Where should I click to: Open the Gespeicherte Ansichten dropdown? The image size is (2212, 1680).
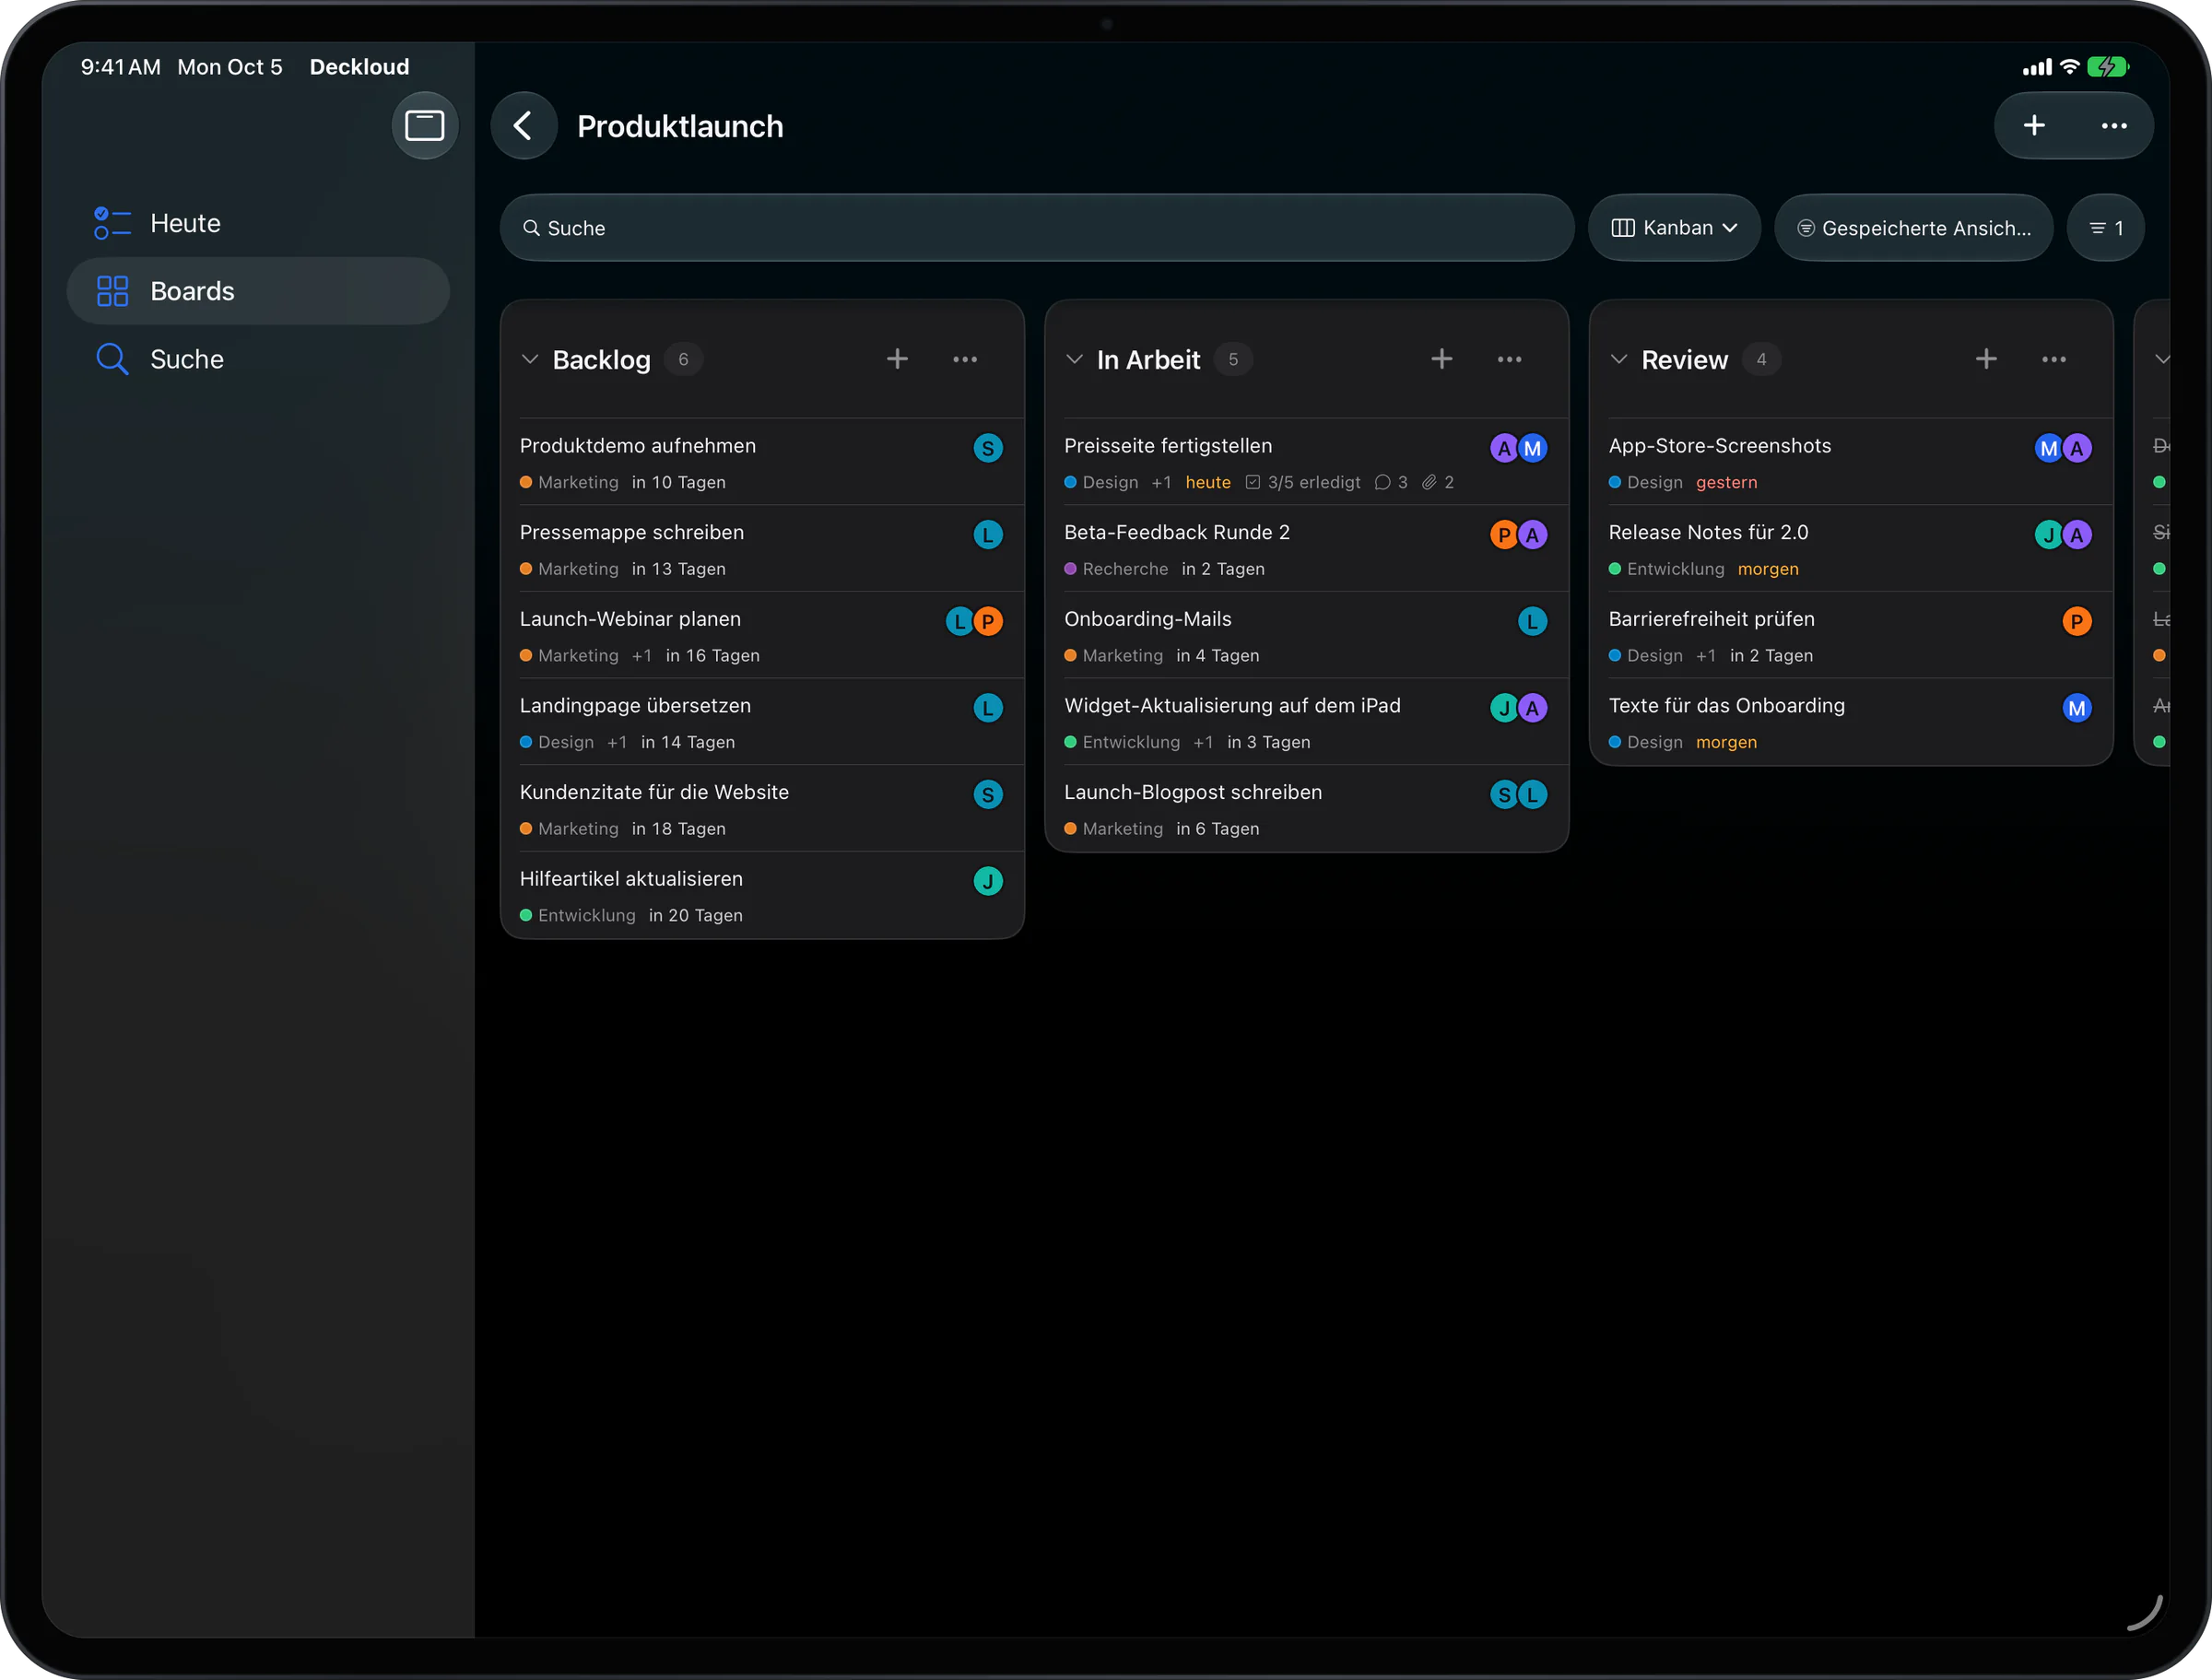(1914, 228)
